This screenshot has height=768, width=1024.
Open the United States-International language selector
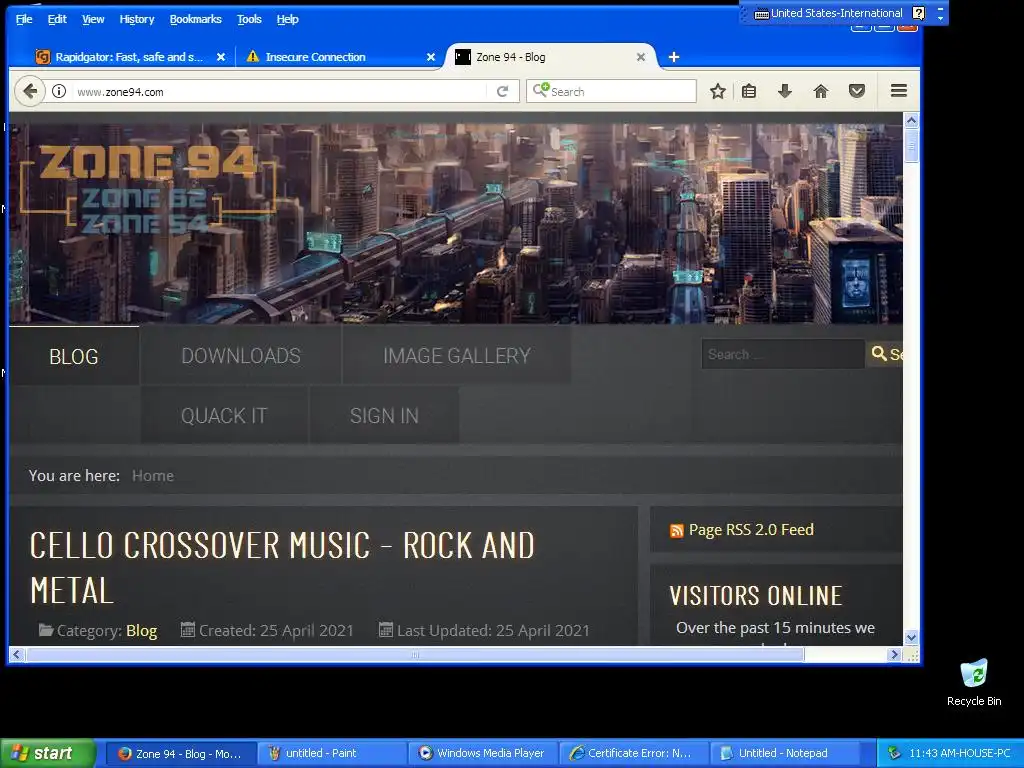click(x=828, y=13)
